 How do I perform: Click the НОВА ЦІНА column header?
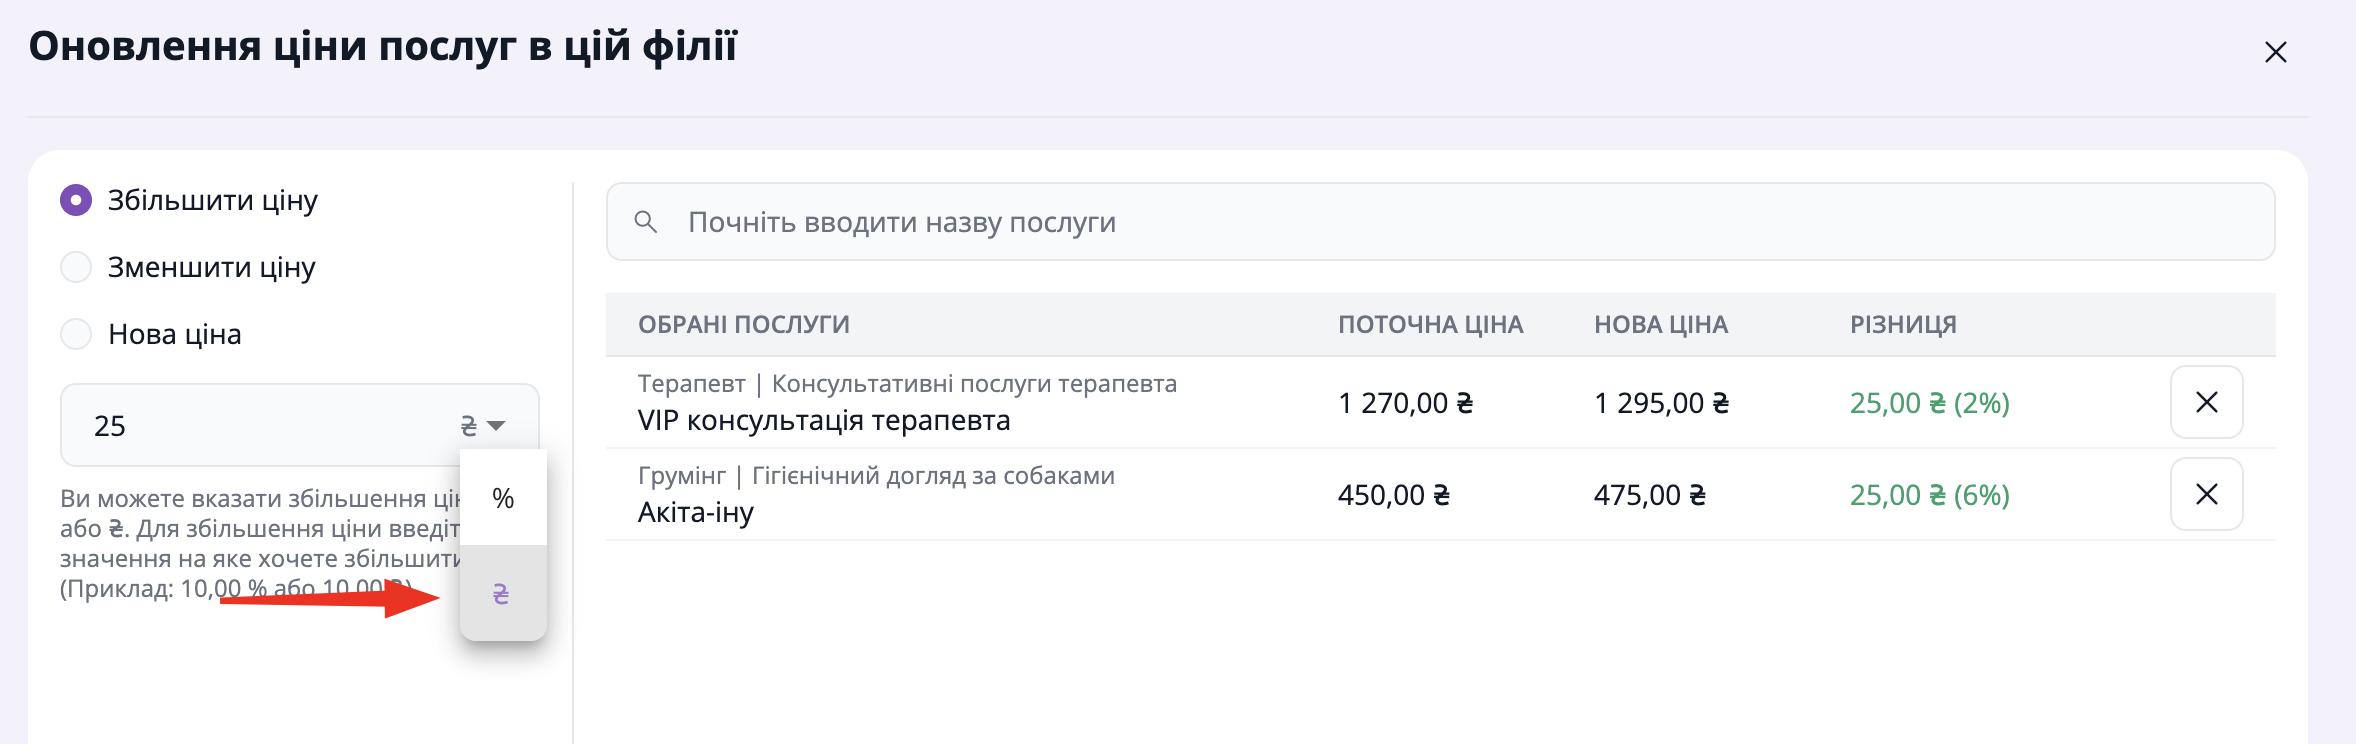(1660, 325)
